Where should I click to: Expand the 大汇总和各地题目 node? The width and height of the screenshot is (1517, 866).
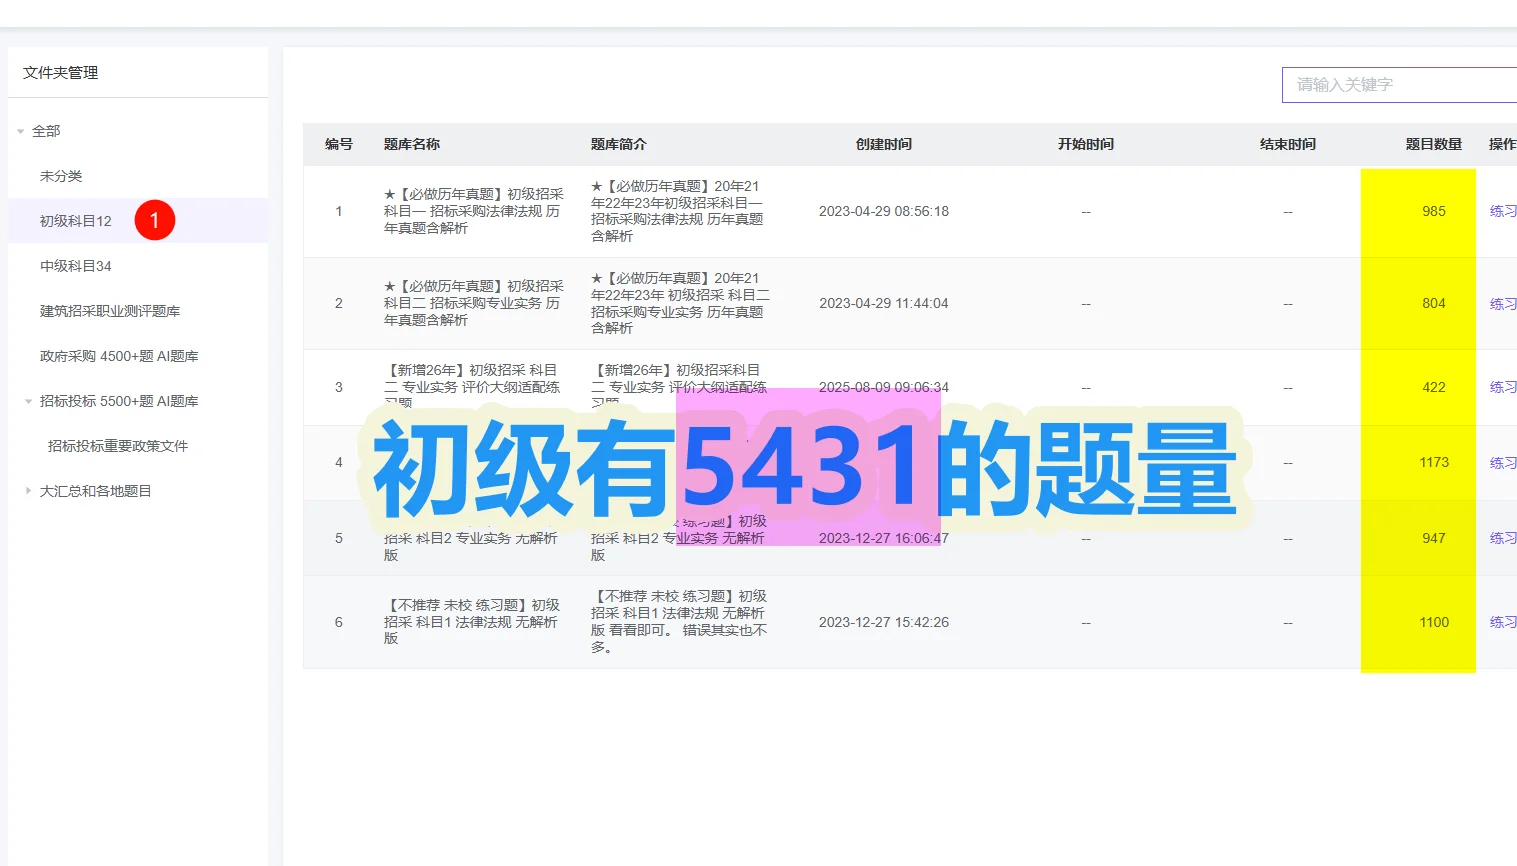[x=27, y=490]
